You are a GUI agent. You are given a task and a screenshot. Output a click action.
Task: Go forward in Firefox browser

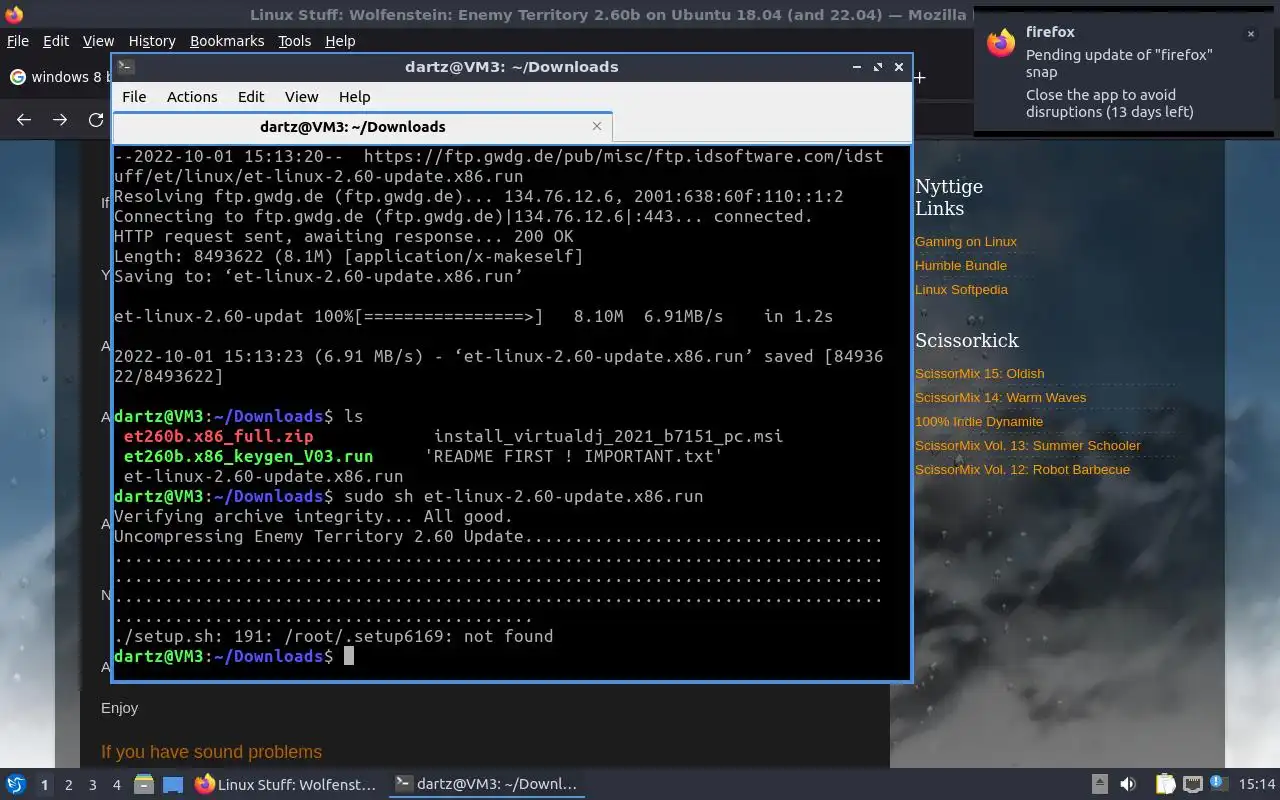click(x=60, y=120)
